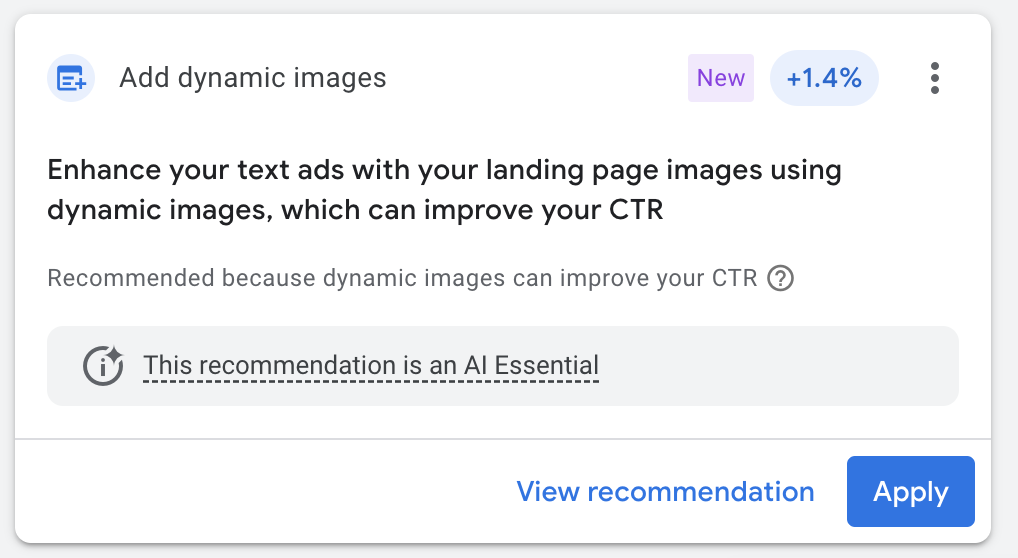Screen dimensions: 1018x558
Task: Click the headline line ending "improve your CTR"
Action: click(x=355, y=211)
